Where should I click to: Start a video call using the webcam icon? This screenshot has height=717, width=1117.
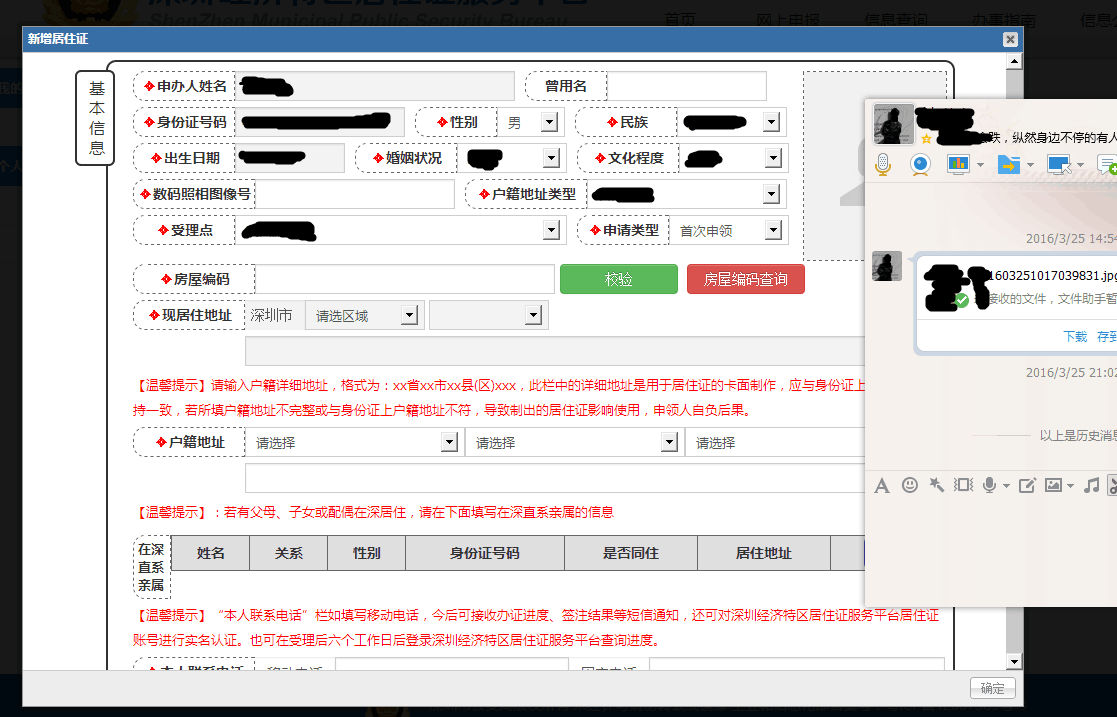coord(918,164)
